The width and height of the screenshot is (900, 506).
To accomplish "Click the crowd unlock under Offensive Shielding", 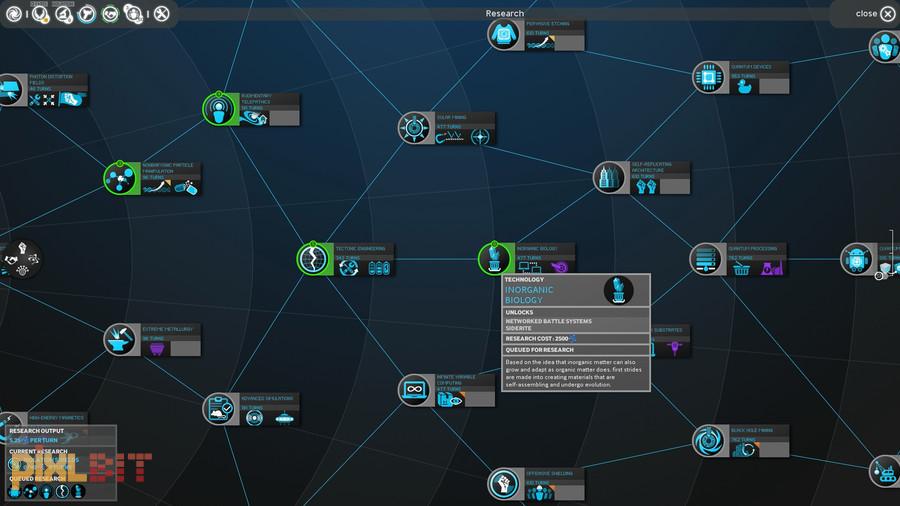I will (x=541, y=492).
